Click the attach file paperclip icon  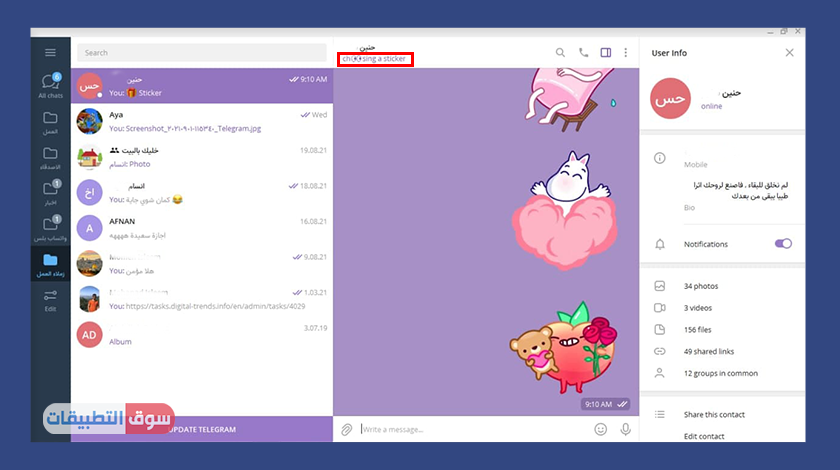pyautogui.click(x=347, y=429)
